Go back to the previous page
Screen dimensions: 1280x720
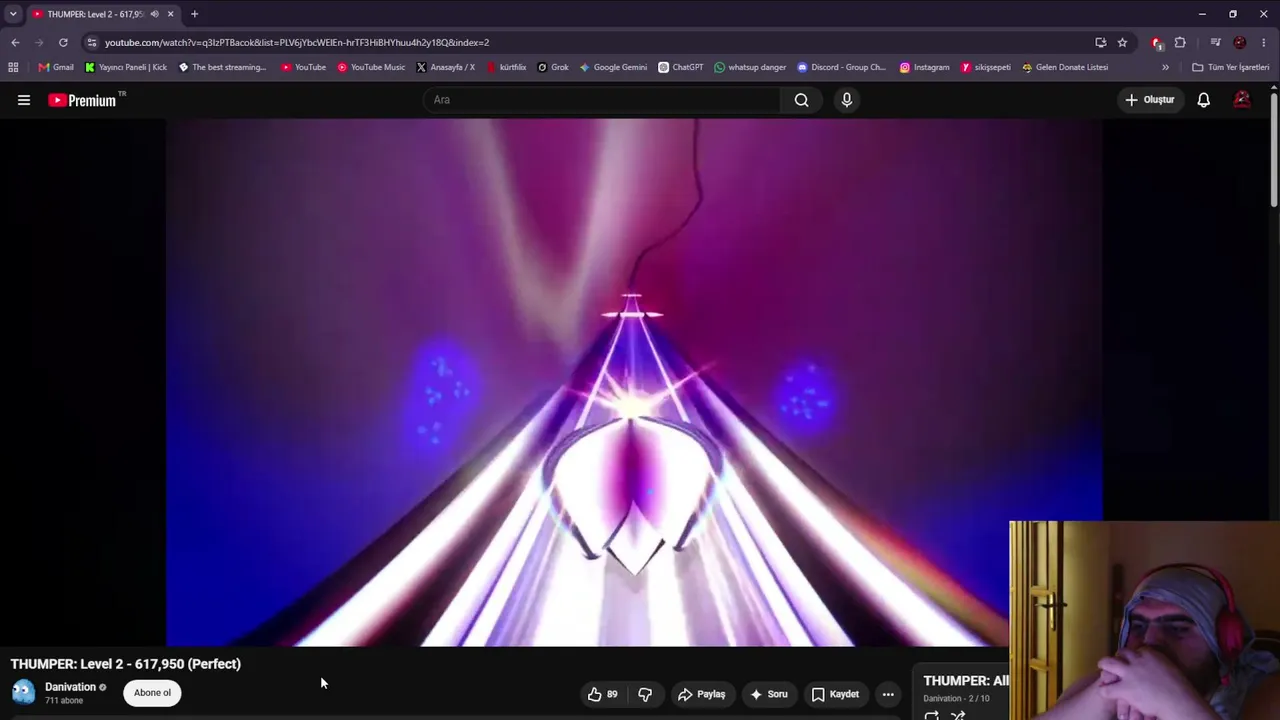click(x=15, y=42)
